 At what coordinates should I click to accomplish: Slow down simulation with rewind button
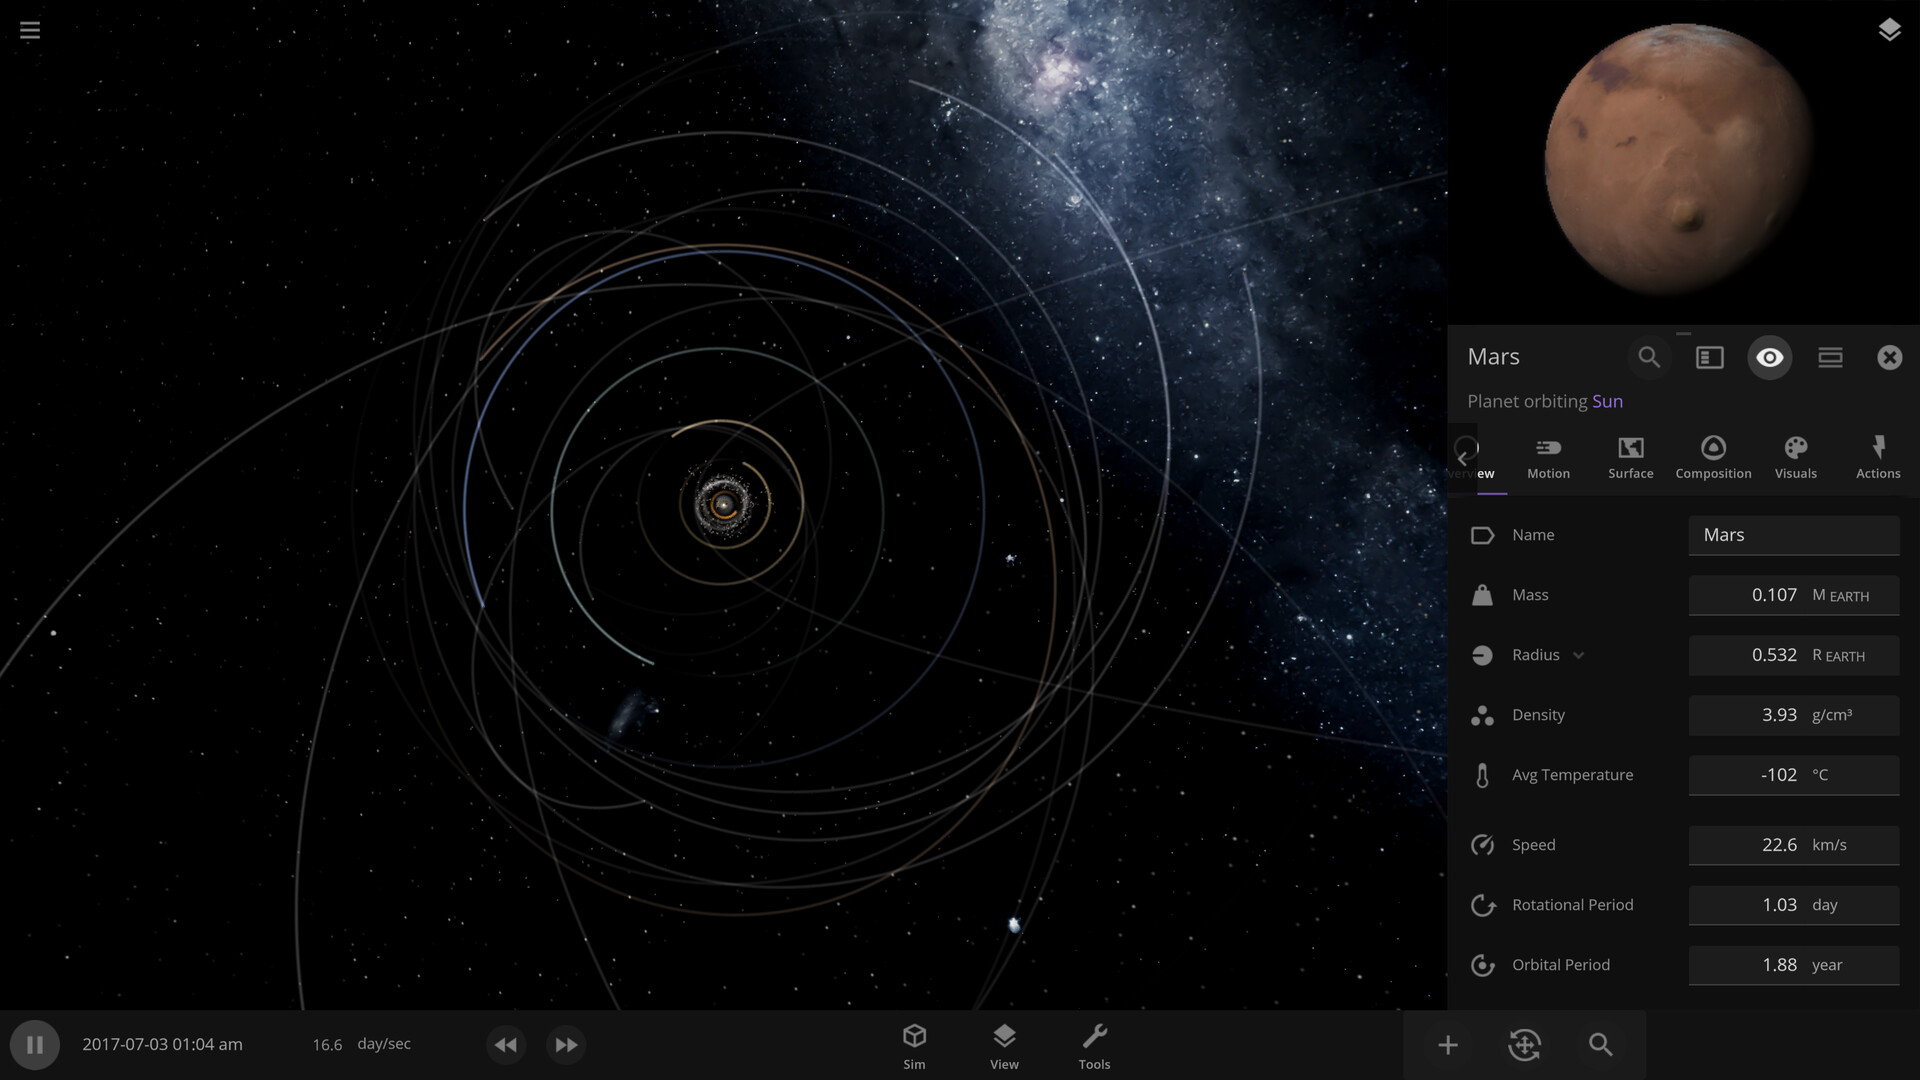click(x=506, y=1044)
